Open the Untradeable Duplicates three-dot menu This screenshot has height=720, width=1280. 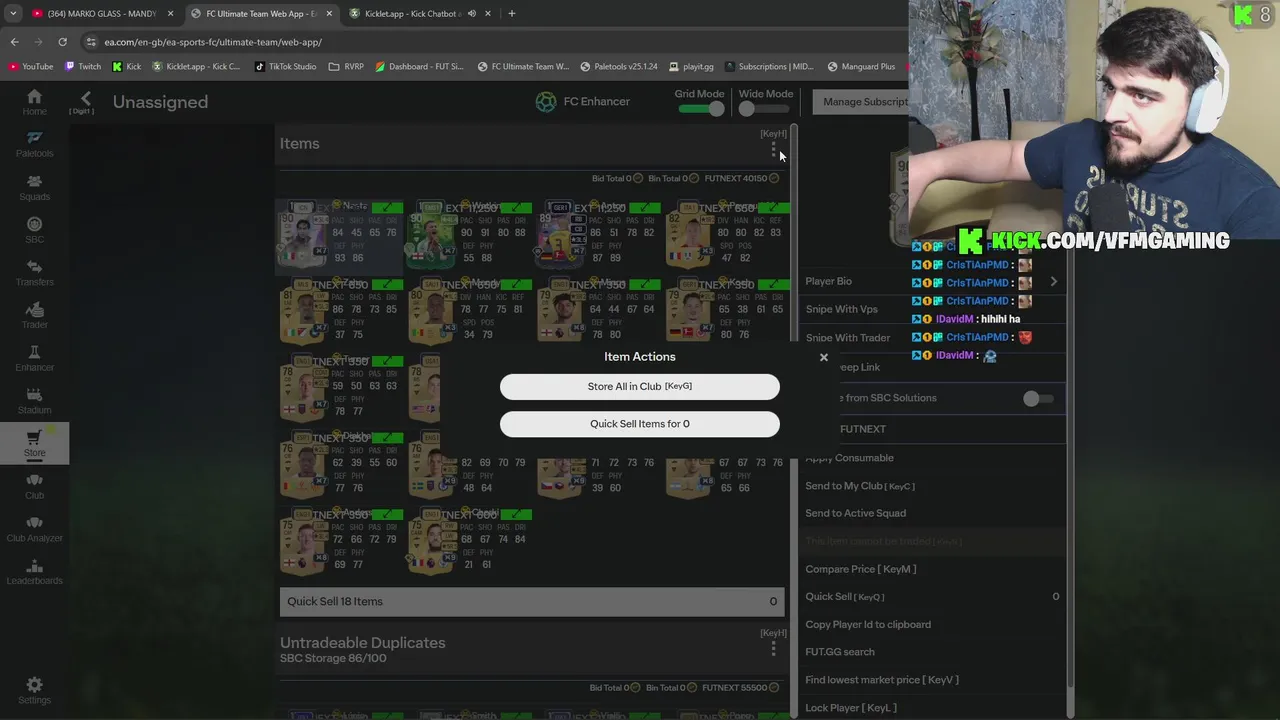tap(773, 649)
